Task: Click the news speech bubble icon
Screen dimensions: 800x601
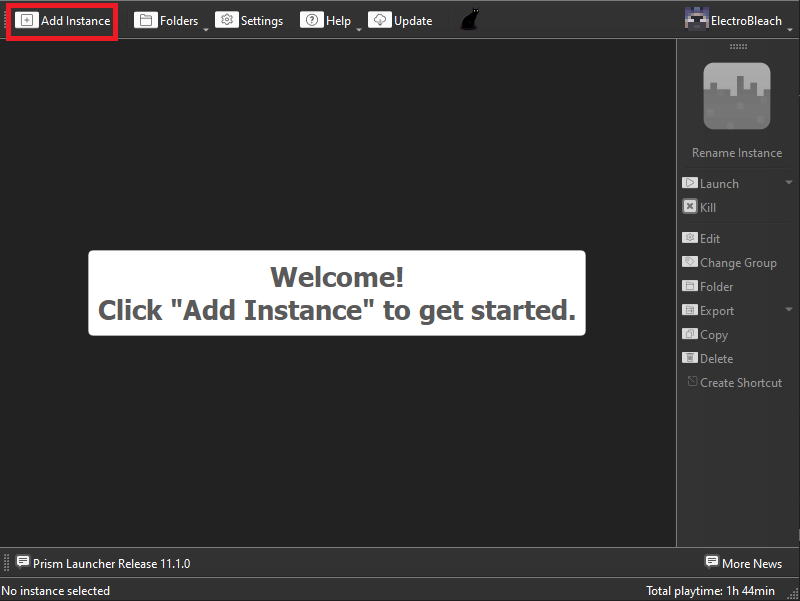Action: 23,562
